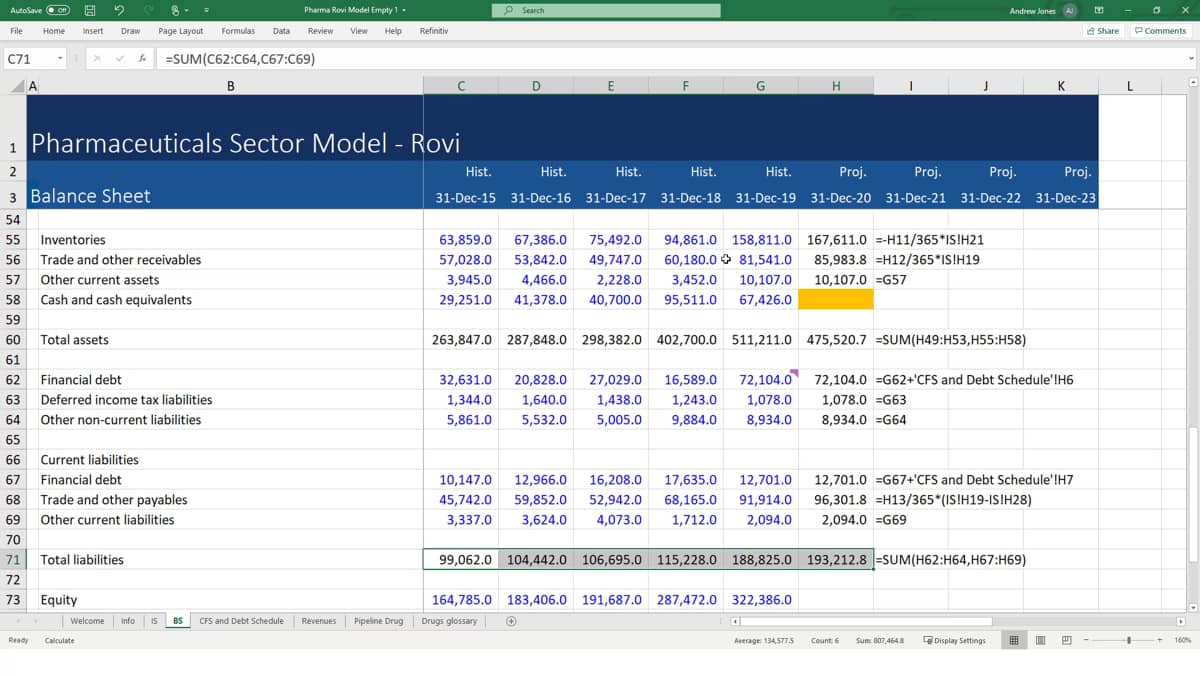Open the Refinitiv ribbon tab

[x=434, y=31]
